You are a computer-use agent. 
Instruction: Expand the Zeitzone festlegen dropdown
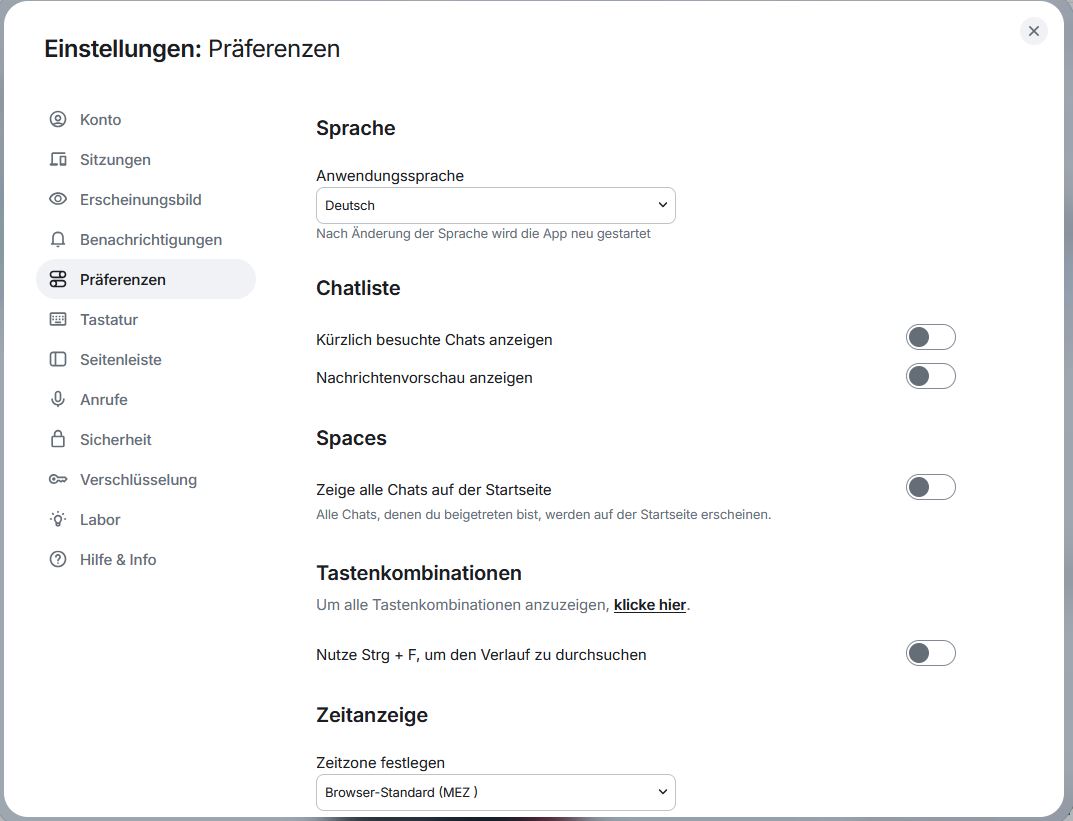coord(495,793)
